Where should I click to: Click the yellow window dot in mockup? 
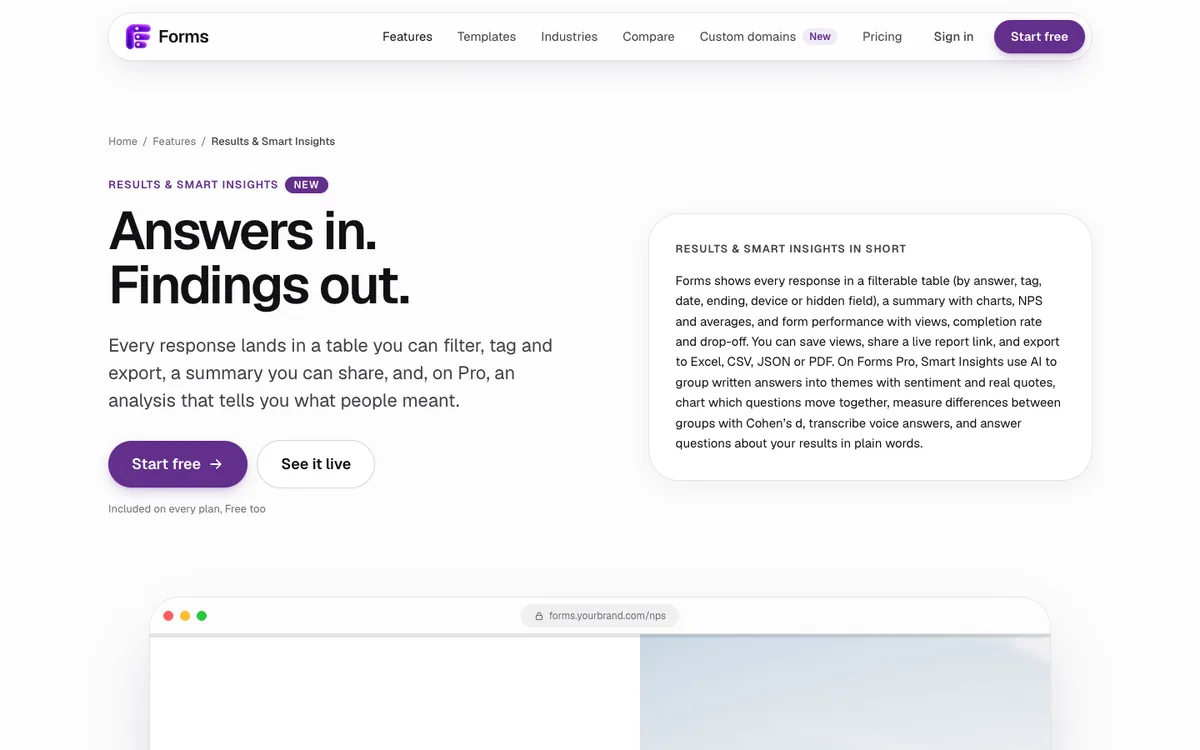tap(185, 616)
